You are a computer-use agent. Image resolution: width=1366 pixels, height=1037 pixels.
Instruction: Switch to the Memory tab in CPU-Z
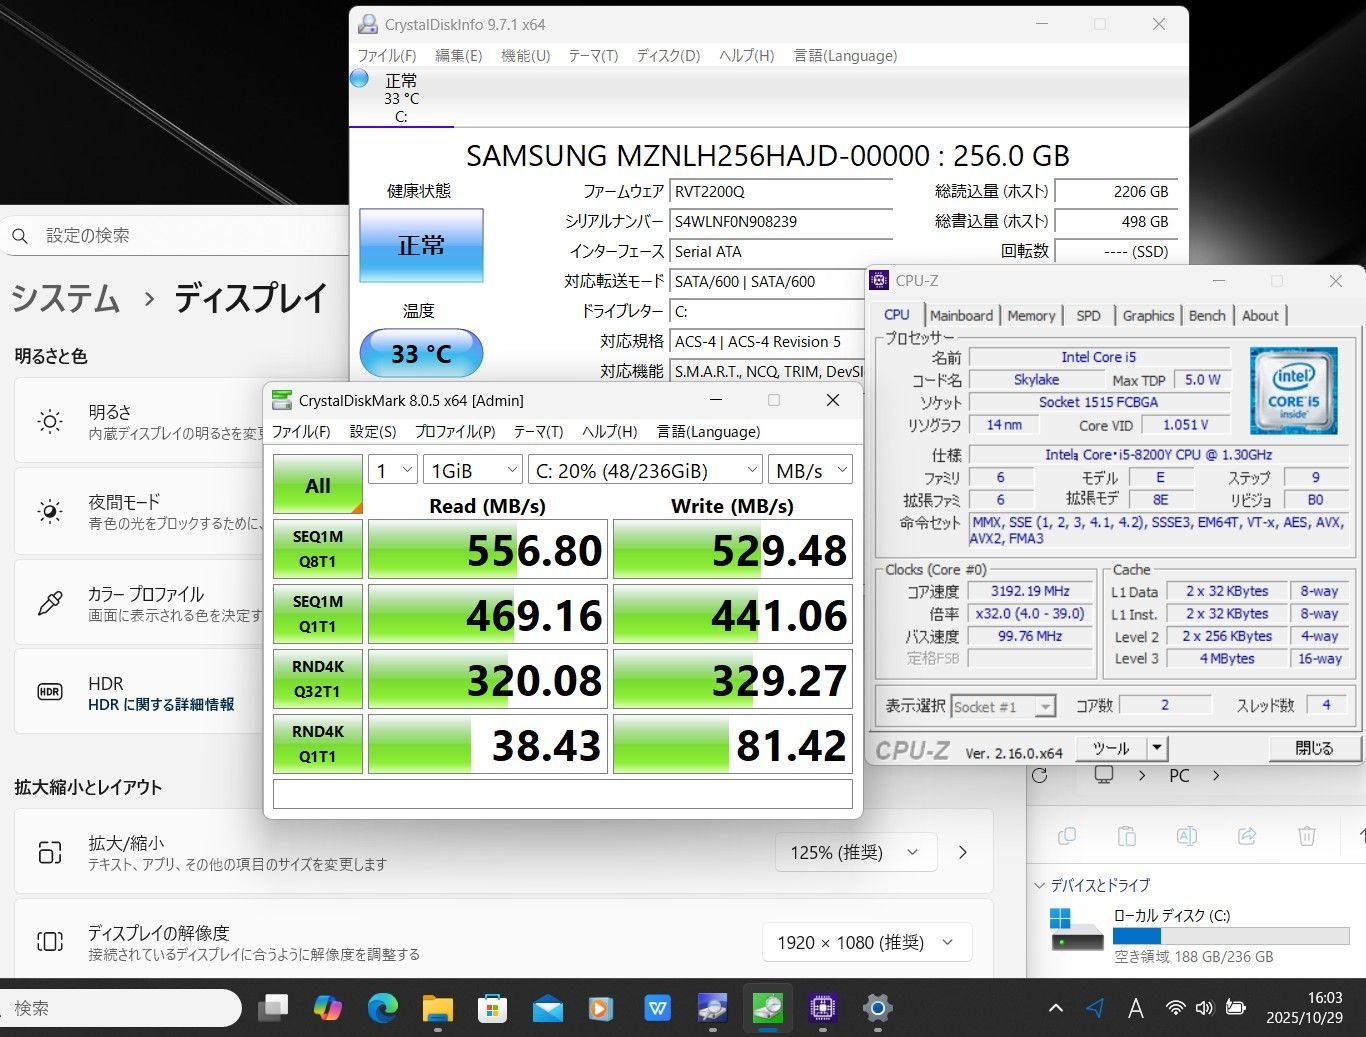click(1031, 315)
